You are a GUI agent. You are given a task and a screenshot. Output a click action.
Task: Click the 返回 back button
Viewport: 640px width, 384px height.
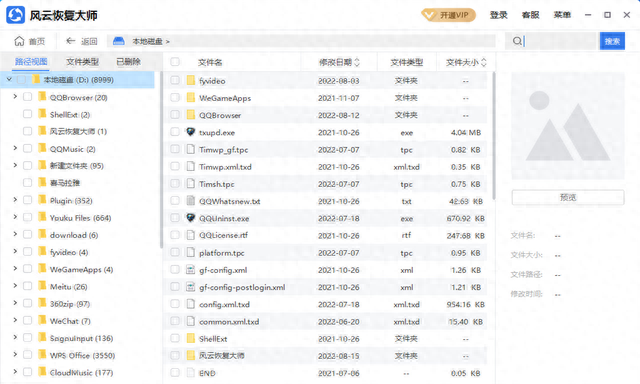[82, 41]
